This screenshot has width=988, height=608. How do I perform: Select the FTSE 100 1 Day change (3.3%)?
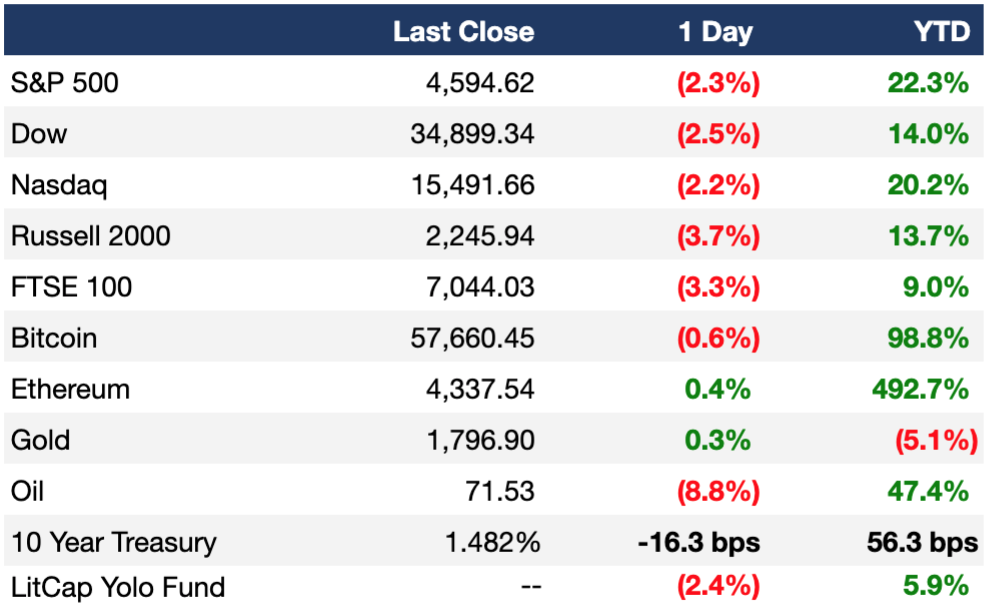pos(718,287)
